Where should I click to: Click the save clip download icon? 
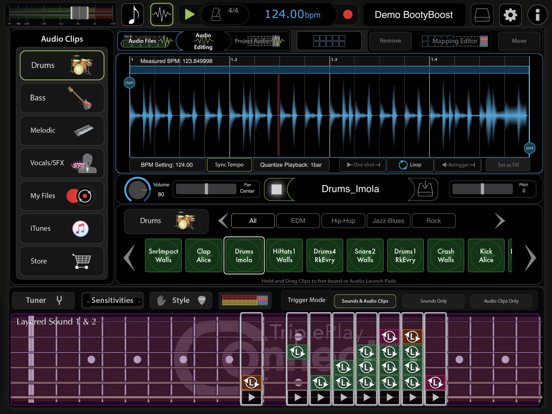click(x=425, y=189)
